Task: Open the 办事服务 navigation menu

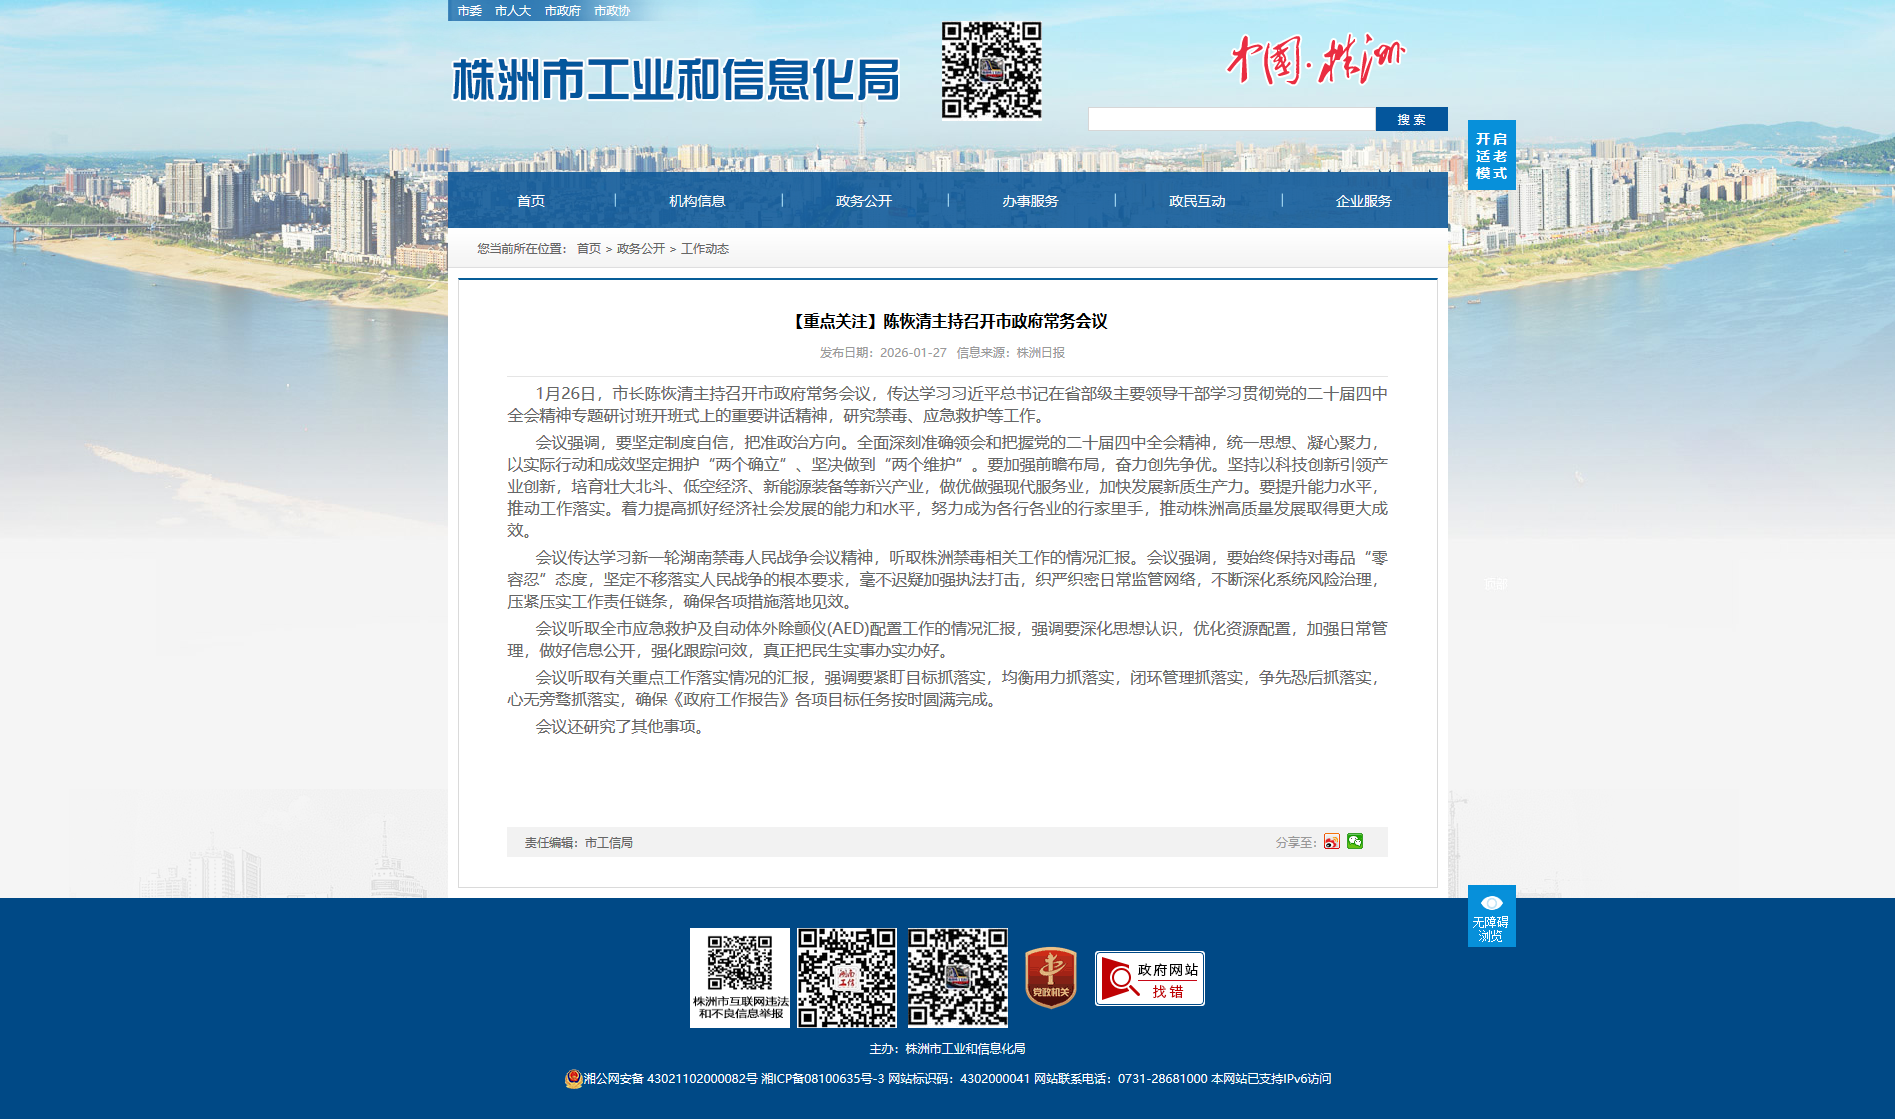Action: click(1030, 201)
